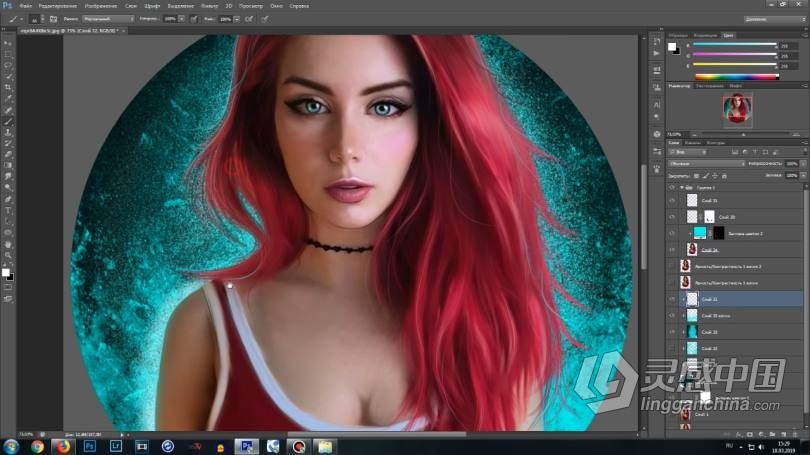Open the Brush panel from options bar
This screenshot has width=810, height=455.
(53, 19)
